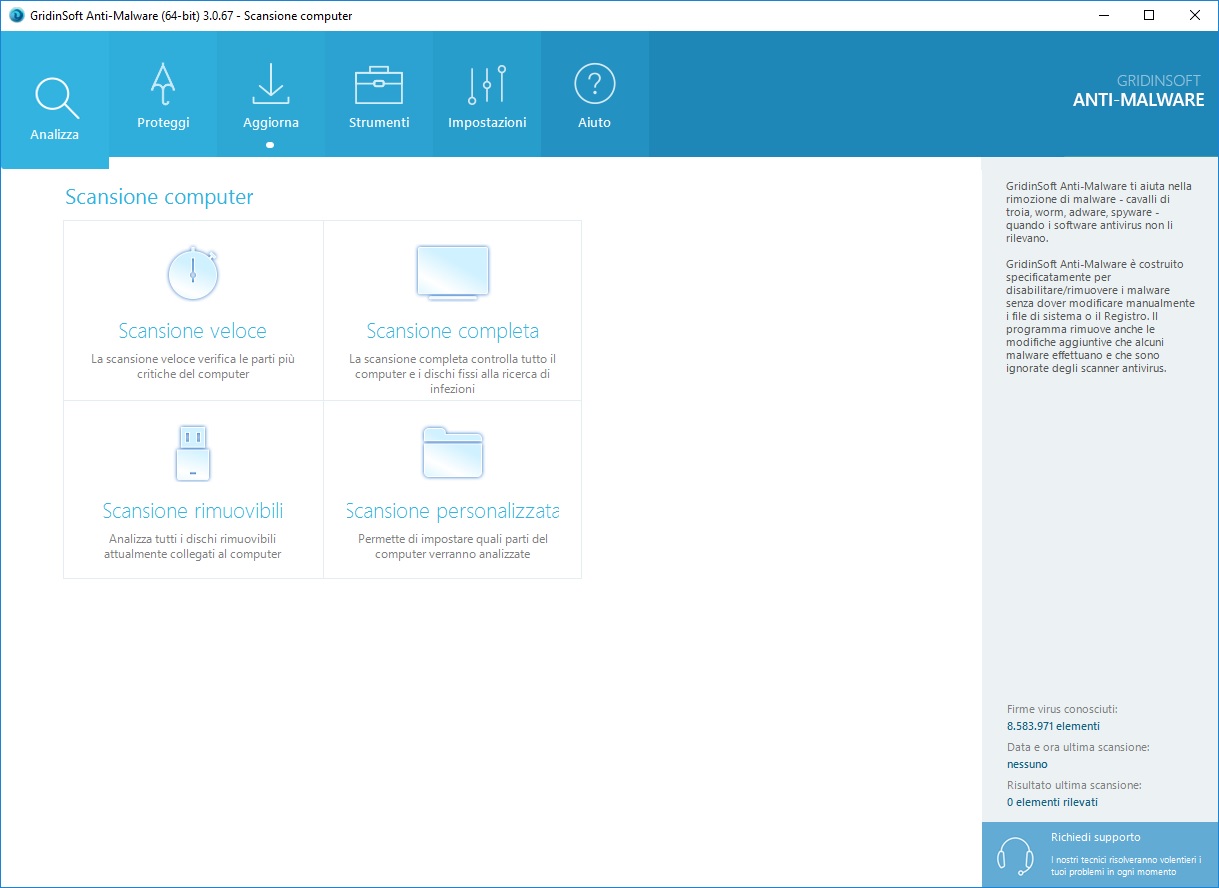Click the GRIDINSOFT ANTI-MALWARE logo text
The image size is (1219, 888).
[x=1138, y=91]
